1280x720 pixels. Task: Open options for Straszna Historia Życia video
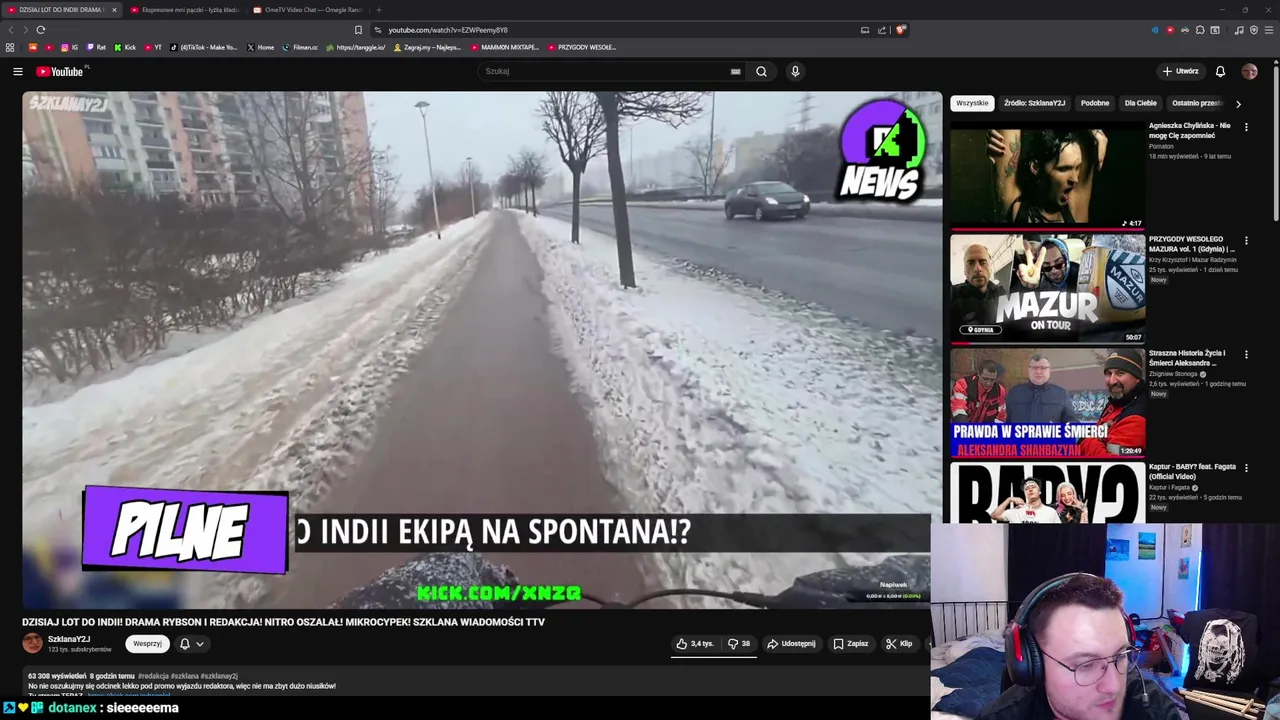[x=1246, y=354]
